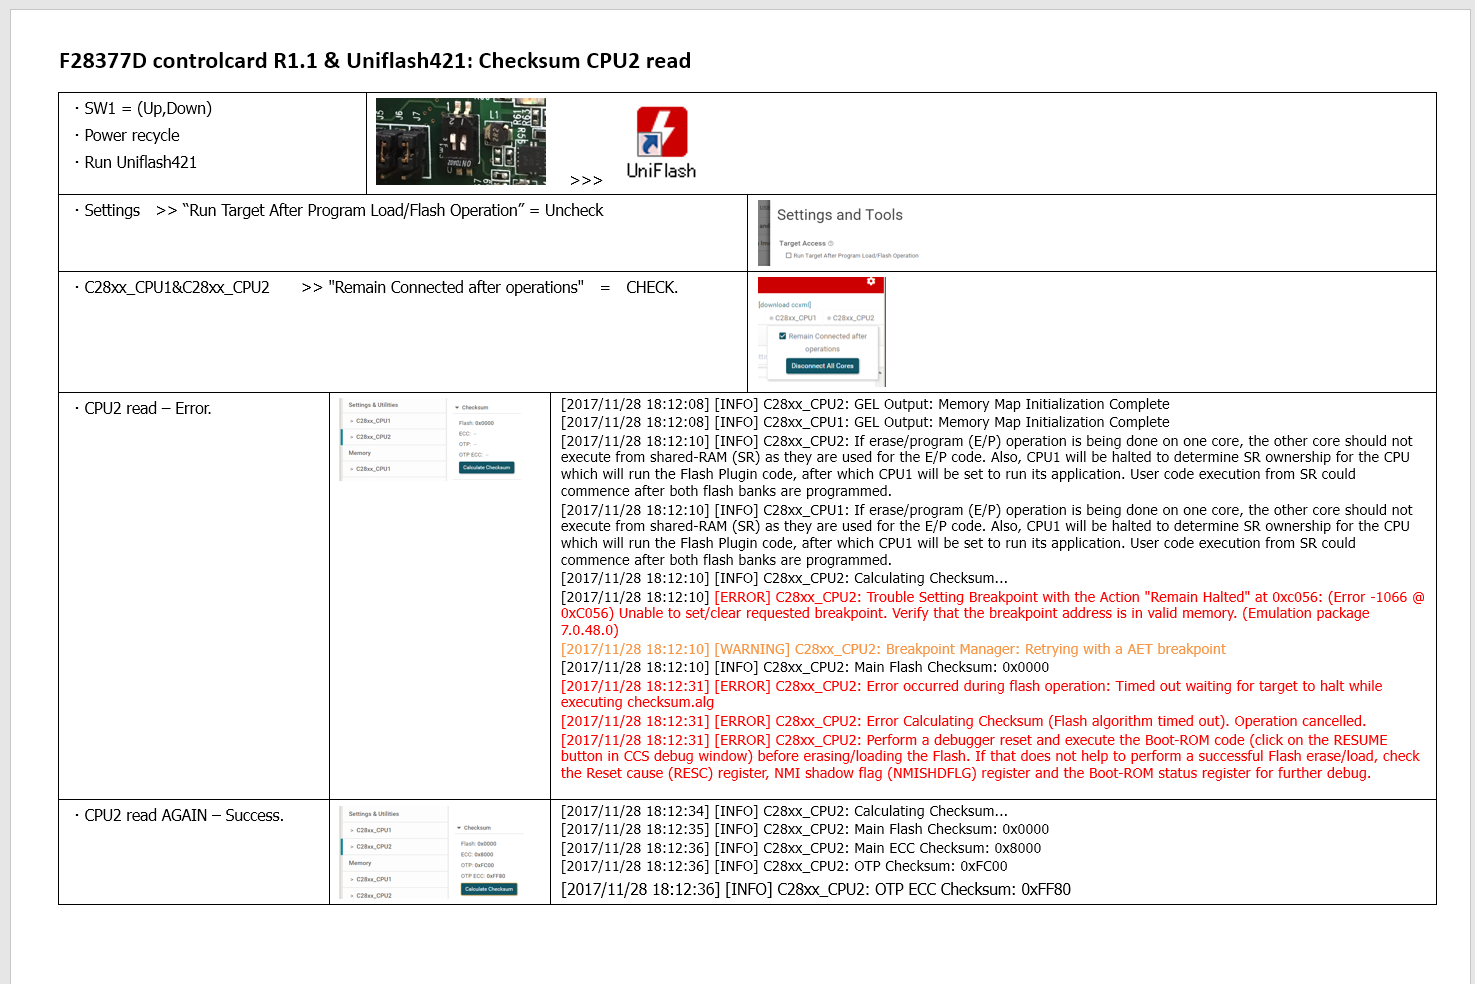The width and height of the screenshot is (1475, 984).
Task: Click the download ccxml link
Action: click(x=785, y=305)
